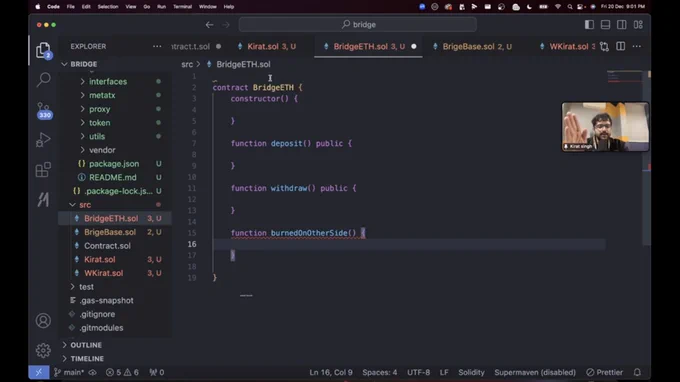Click the errors and warnings counter
Viewport: 680px width, 382px height.
pos(122,372)
